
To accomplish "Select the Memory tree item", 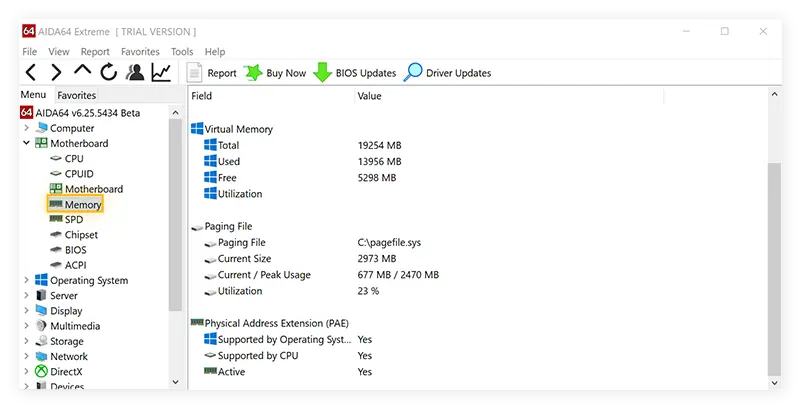I will tap(76, 204).
